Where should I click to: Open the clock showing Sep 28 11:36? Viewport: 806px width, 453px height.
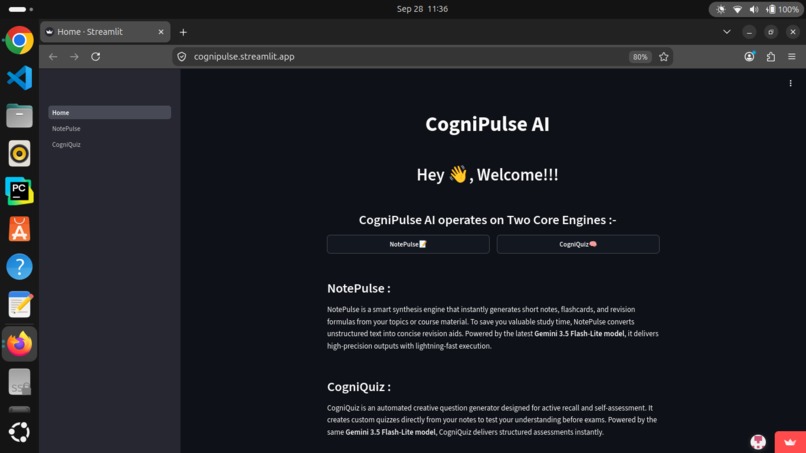tap(422, 9)
